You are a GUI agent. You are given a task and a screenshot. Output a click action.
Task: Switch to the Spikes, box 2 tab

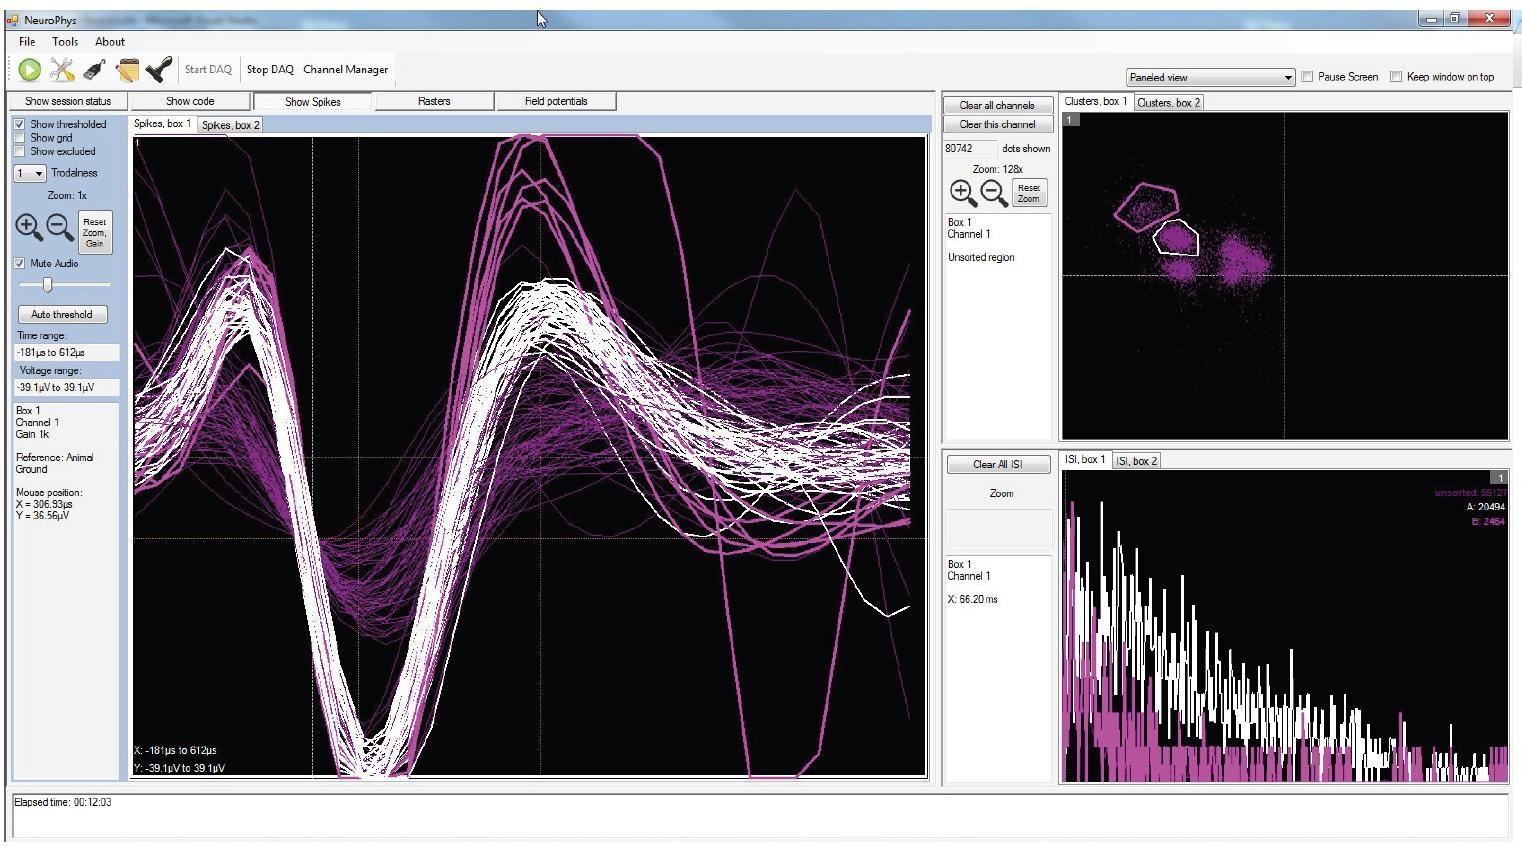pos(230,125)
